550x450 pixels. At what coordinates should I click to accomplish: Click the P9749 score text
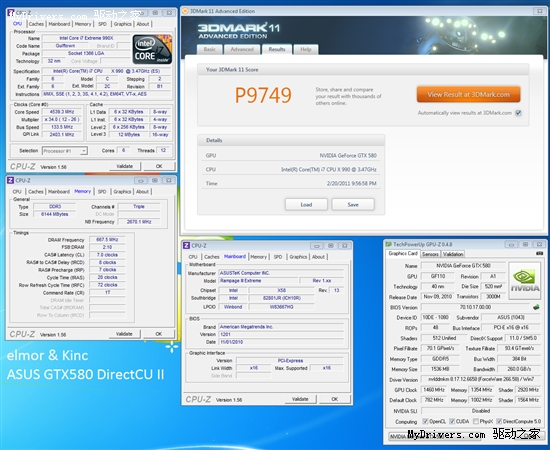point(263,95)
